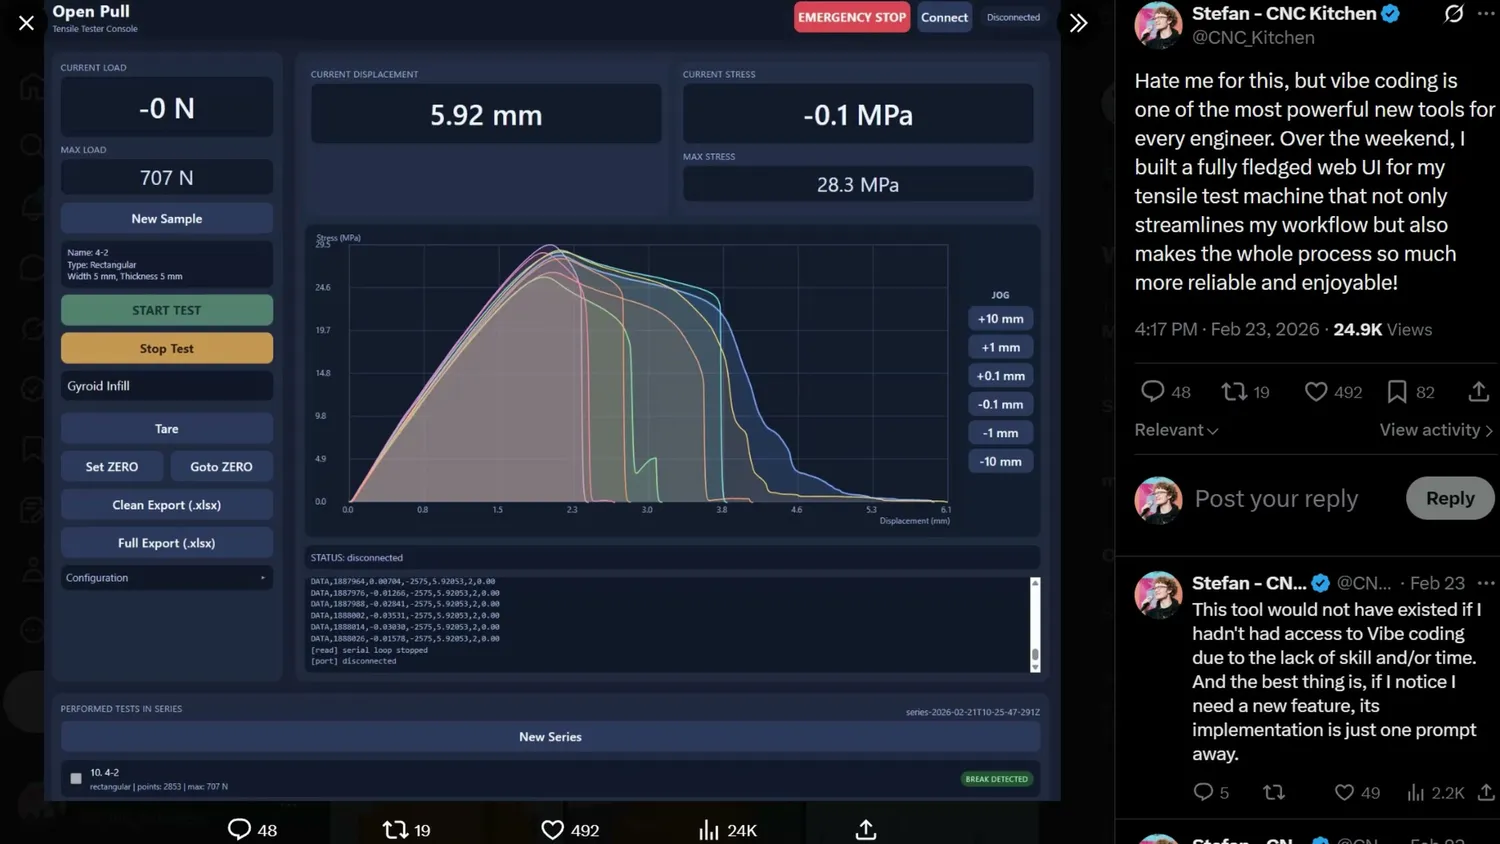Click the Disconnected status label
The height and width of the screenshot is (844, 1500).
[1013, 17]
